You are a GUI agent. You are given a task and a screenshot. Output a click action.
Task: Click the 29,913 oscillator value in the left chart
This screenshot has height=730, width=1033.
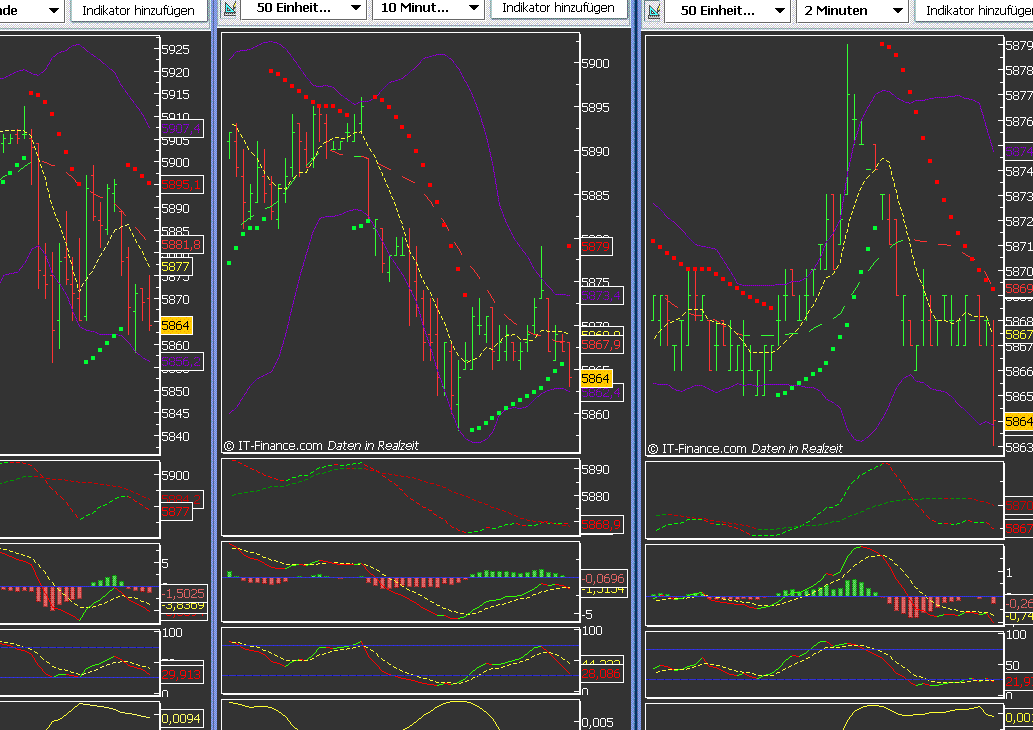(x=181, y=675)
